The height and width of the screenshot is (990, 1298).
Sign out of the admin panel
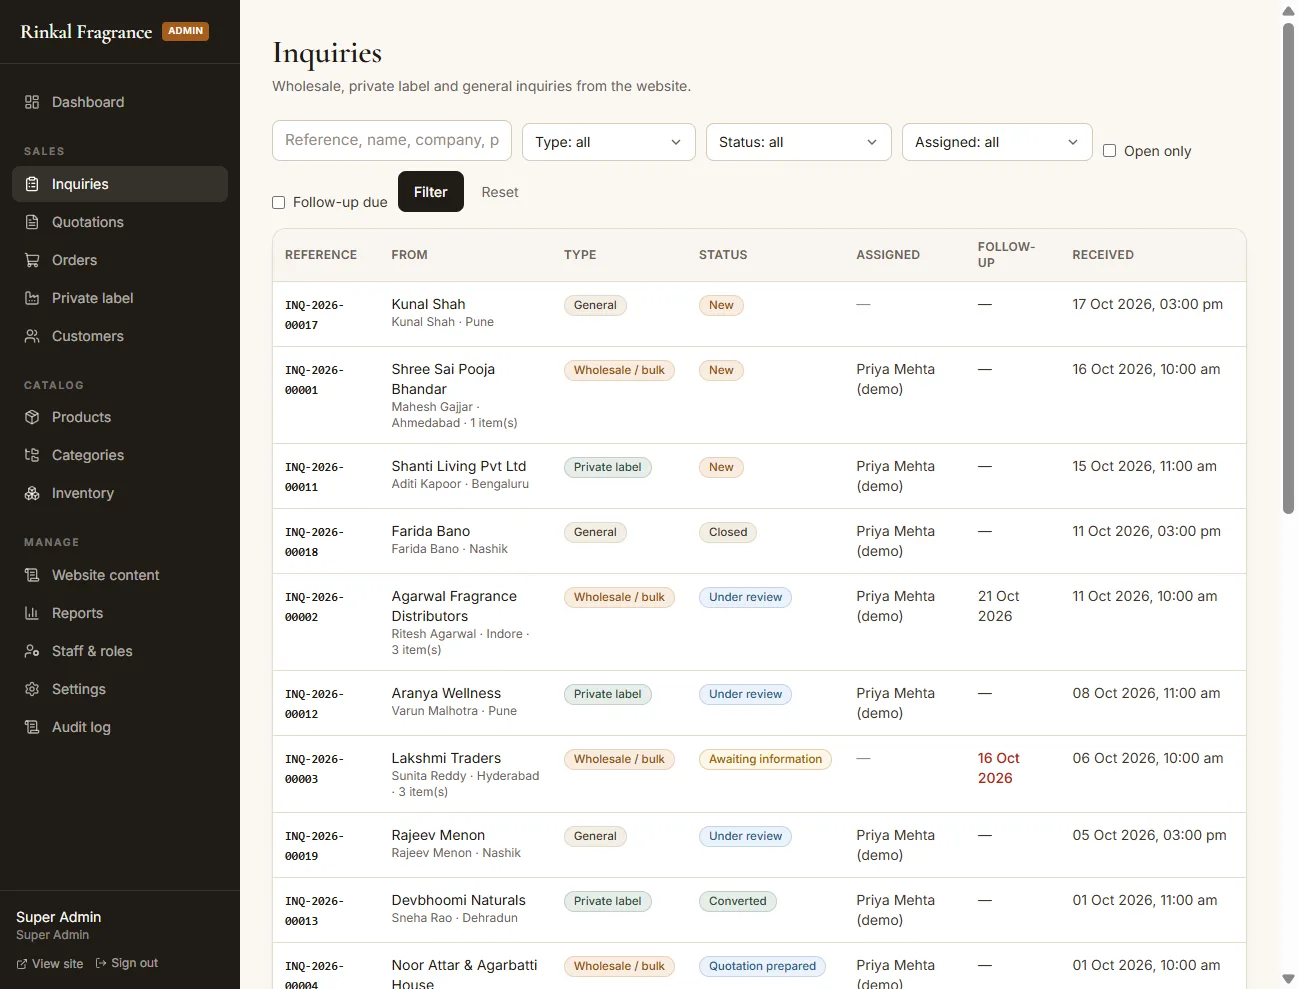127,963
